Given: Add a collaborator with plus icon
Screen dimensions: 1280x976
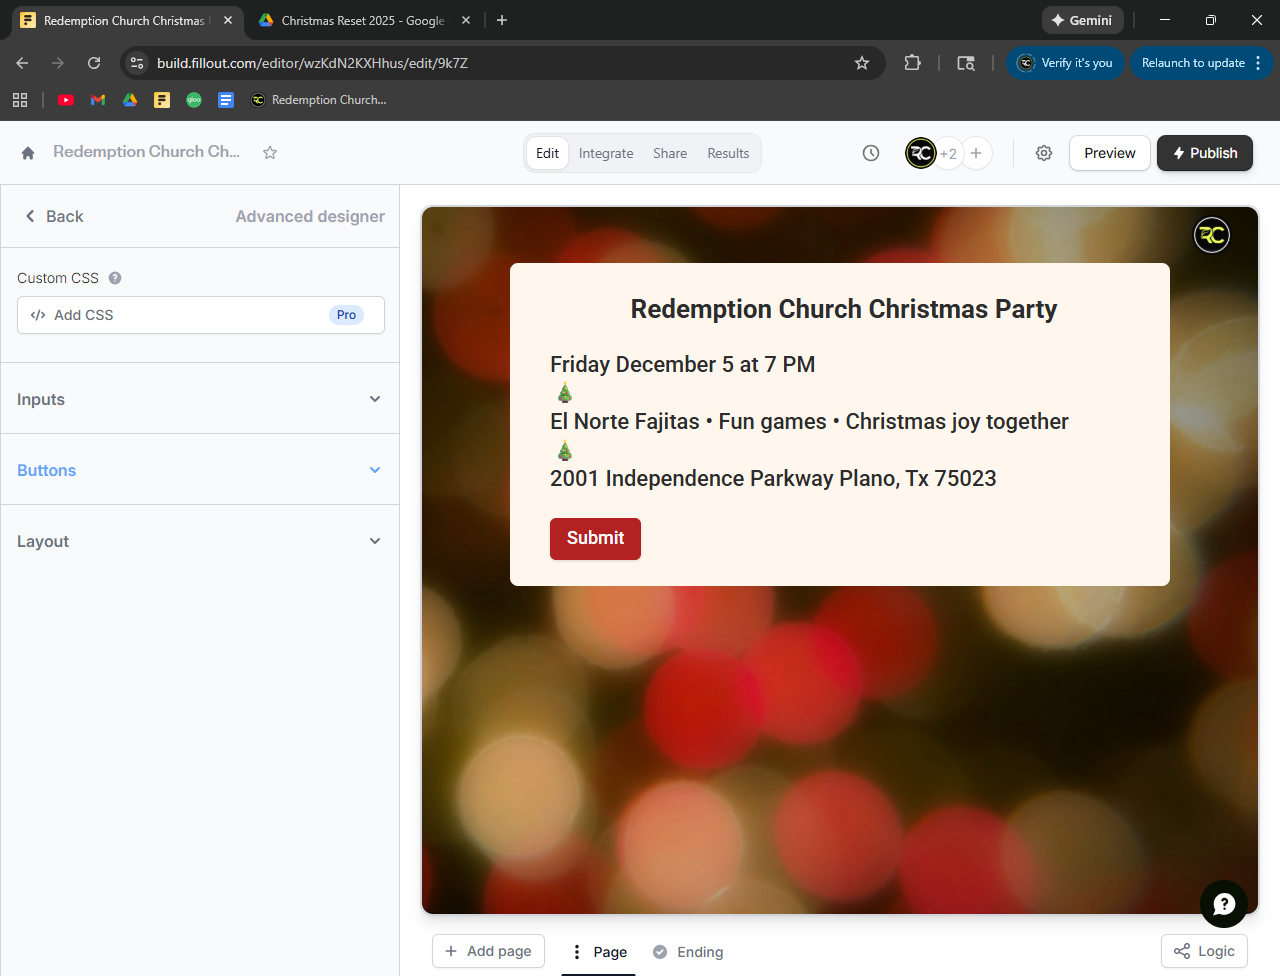Looking at the screenshot, I should click(976, 153).
